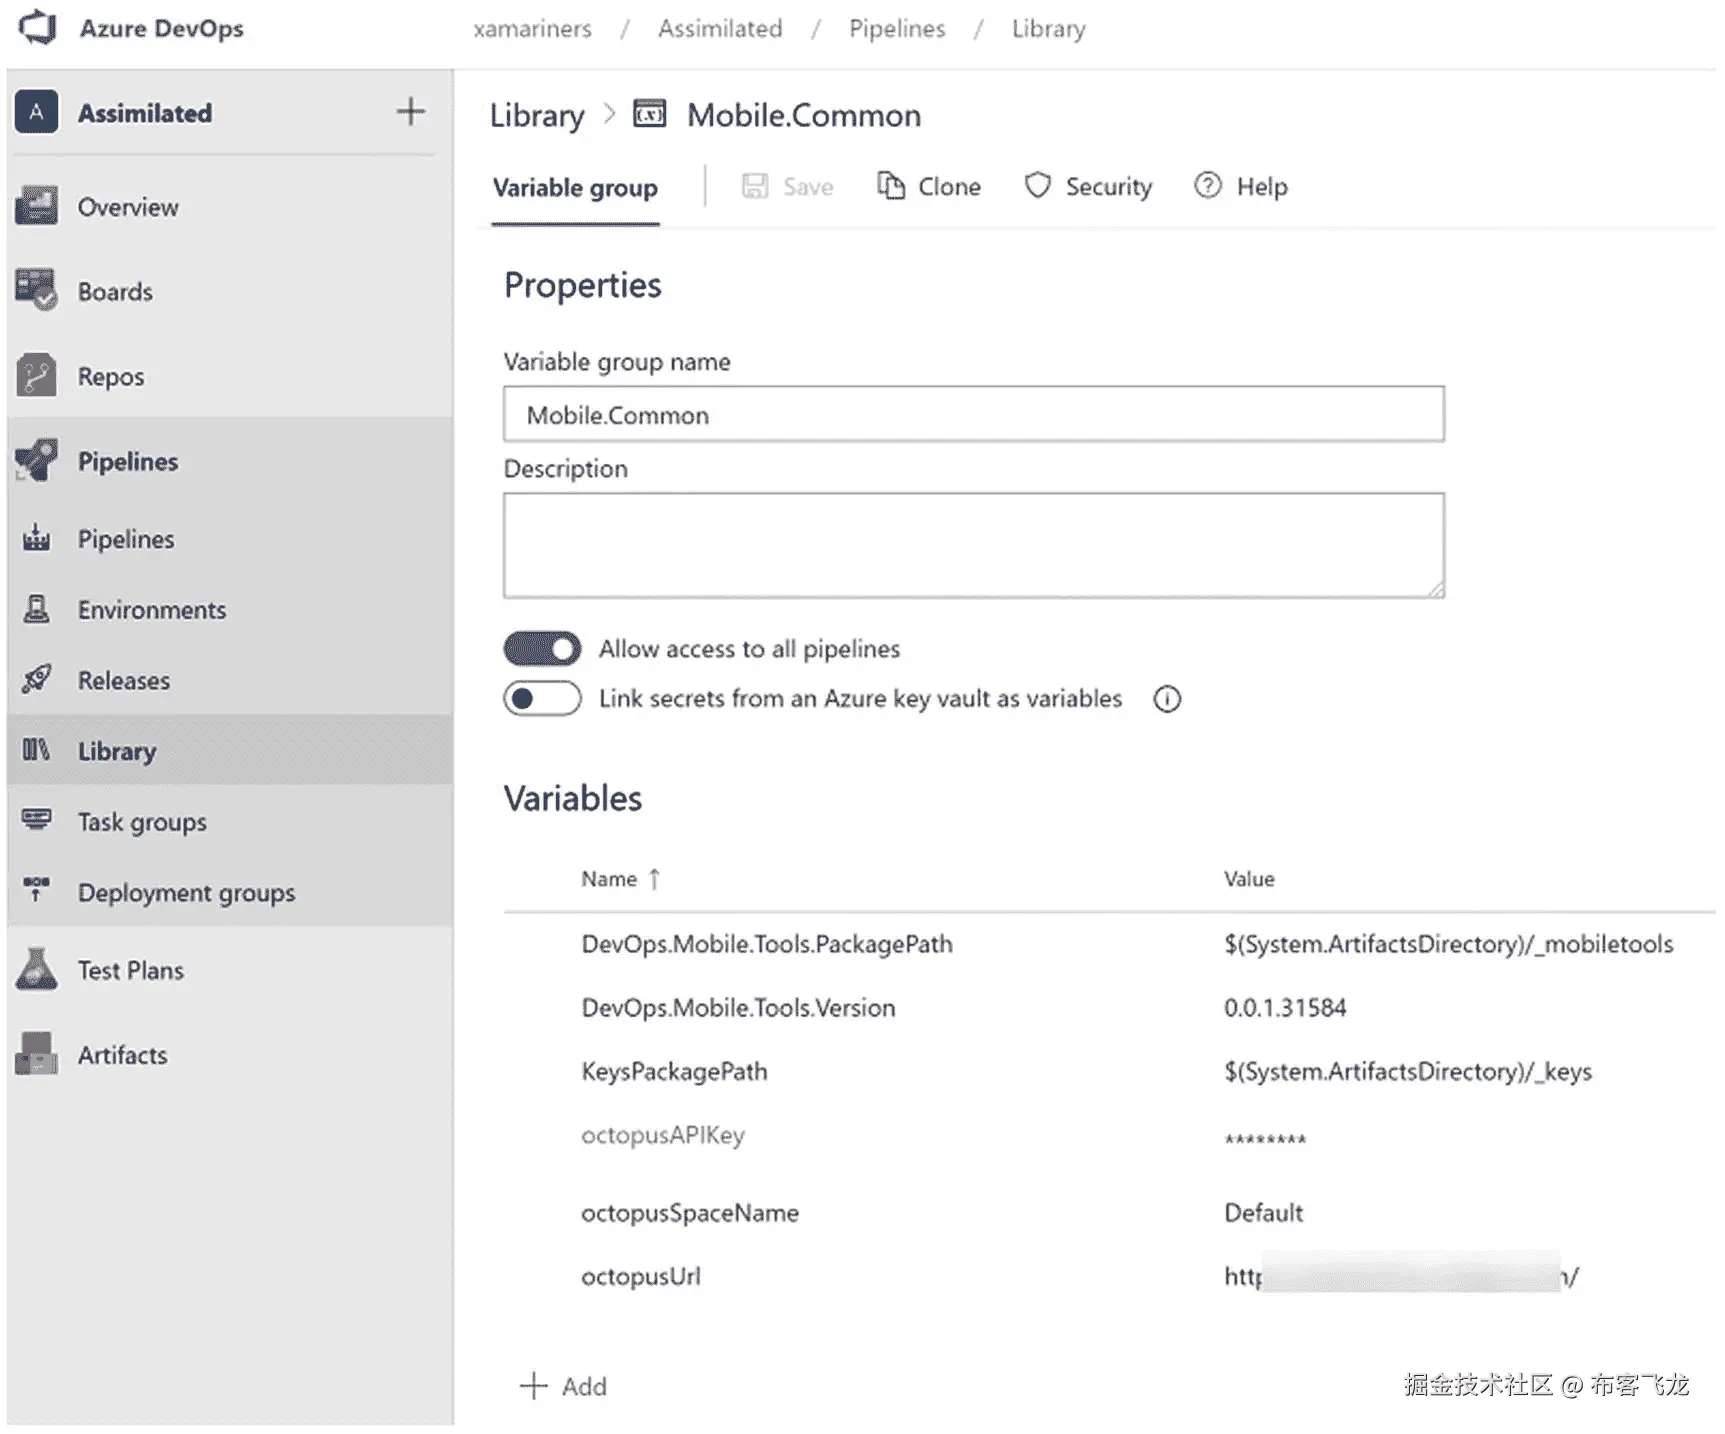Enable linking secrets from Azure key vault
Screen dimensions: 1725x1434
(x=542, y=699)
